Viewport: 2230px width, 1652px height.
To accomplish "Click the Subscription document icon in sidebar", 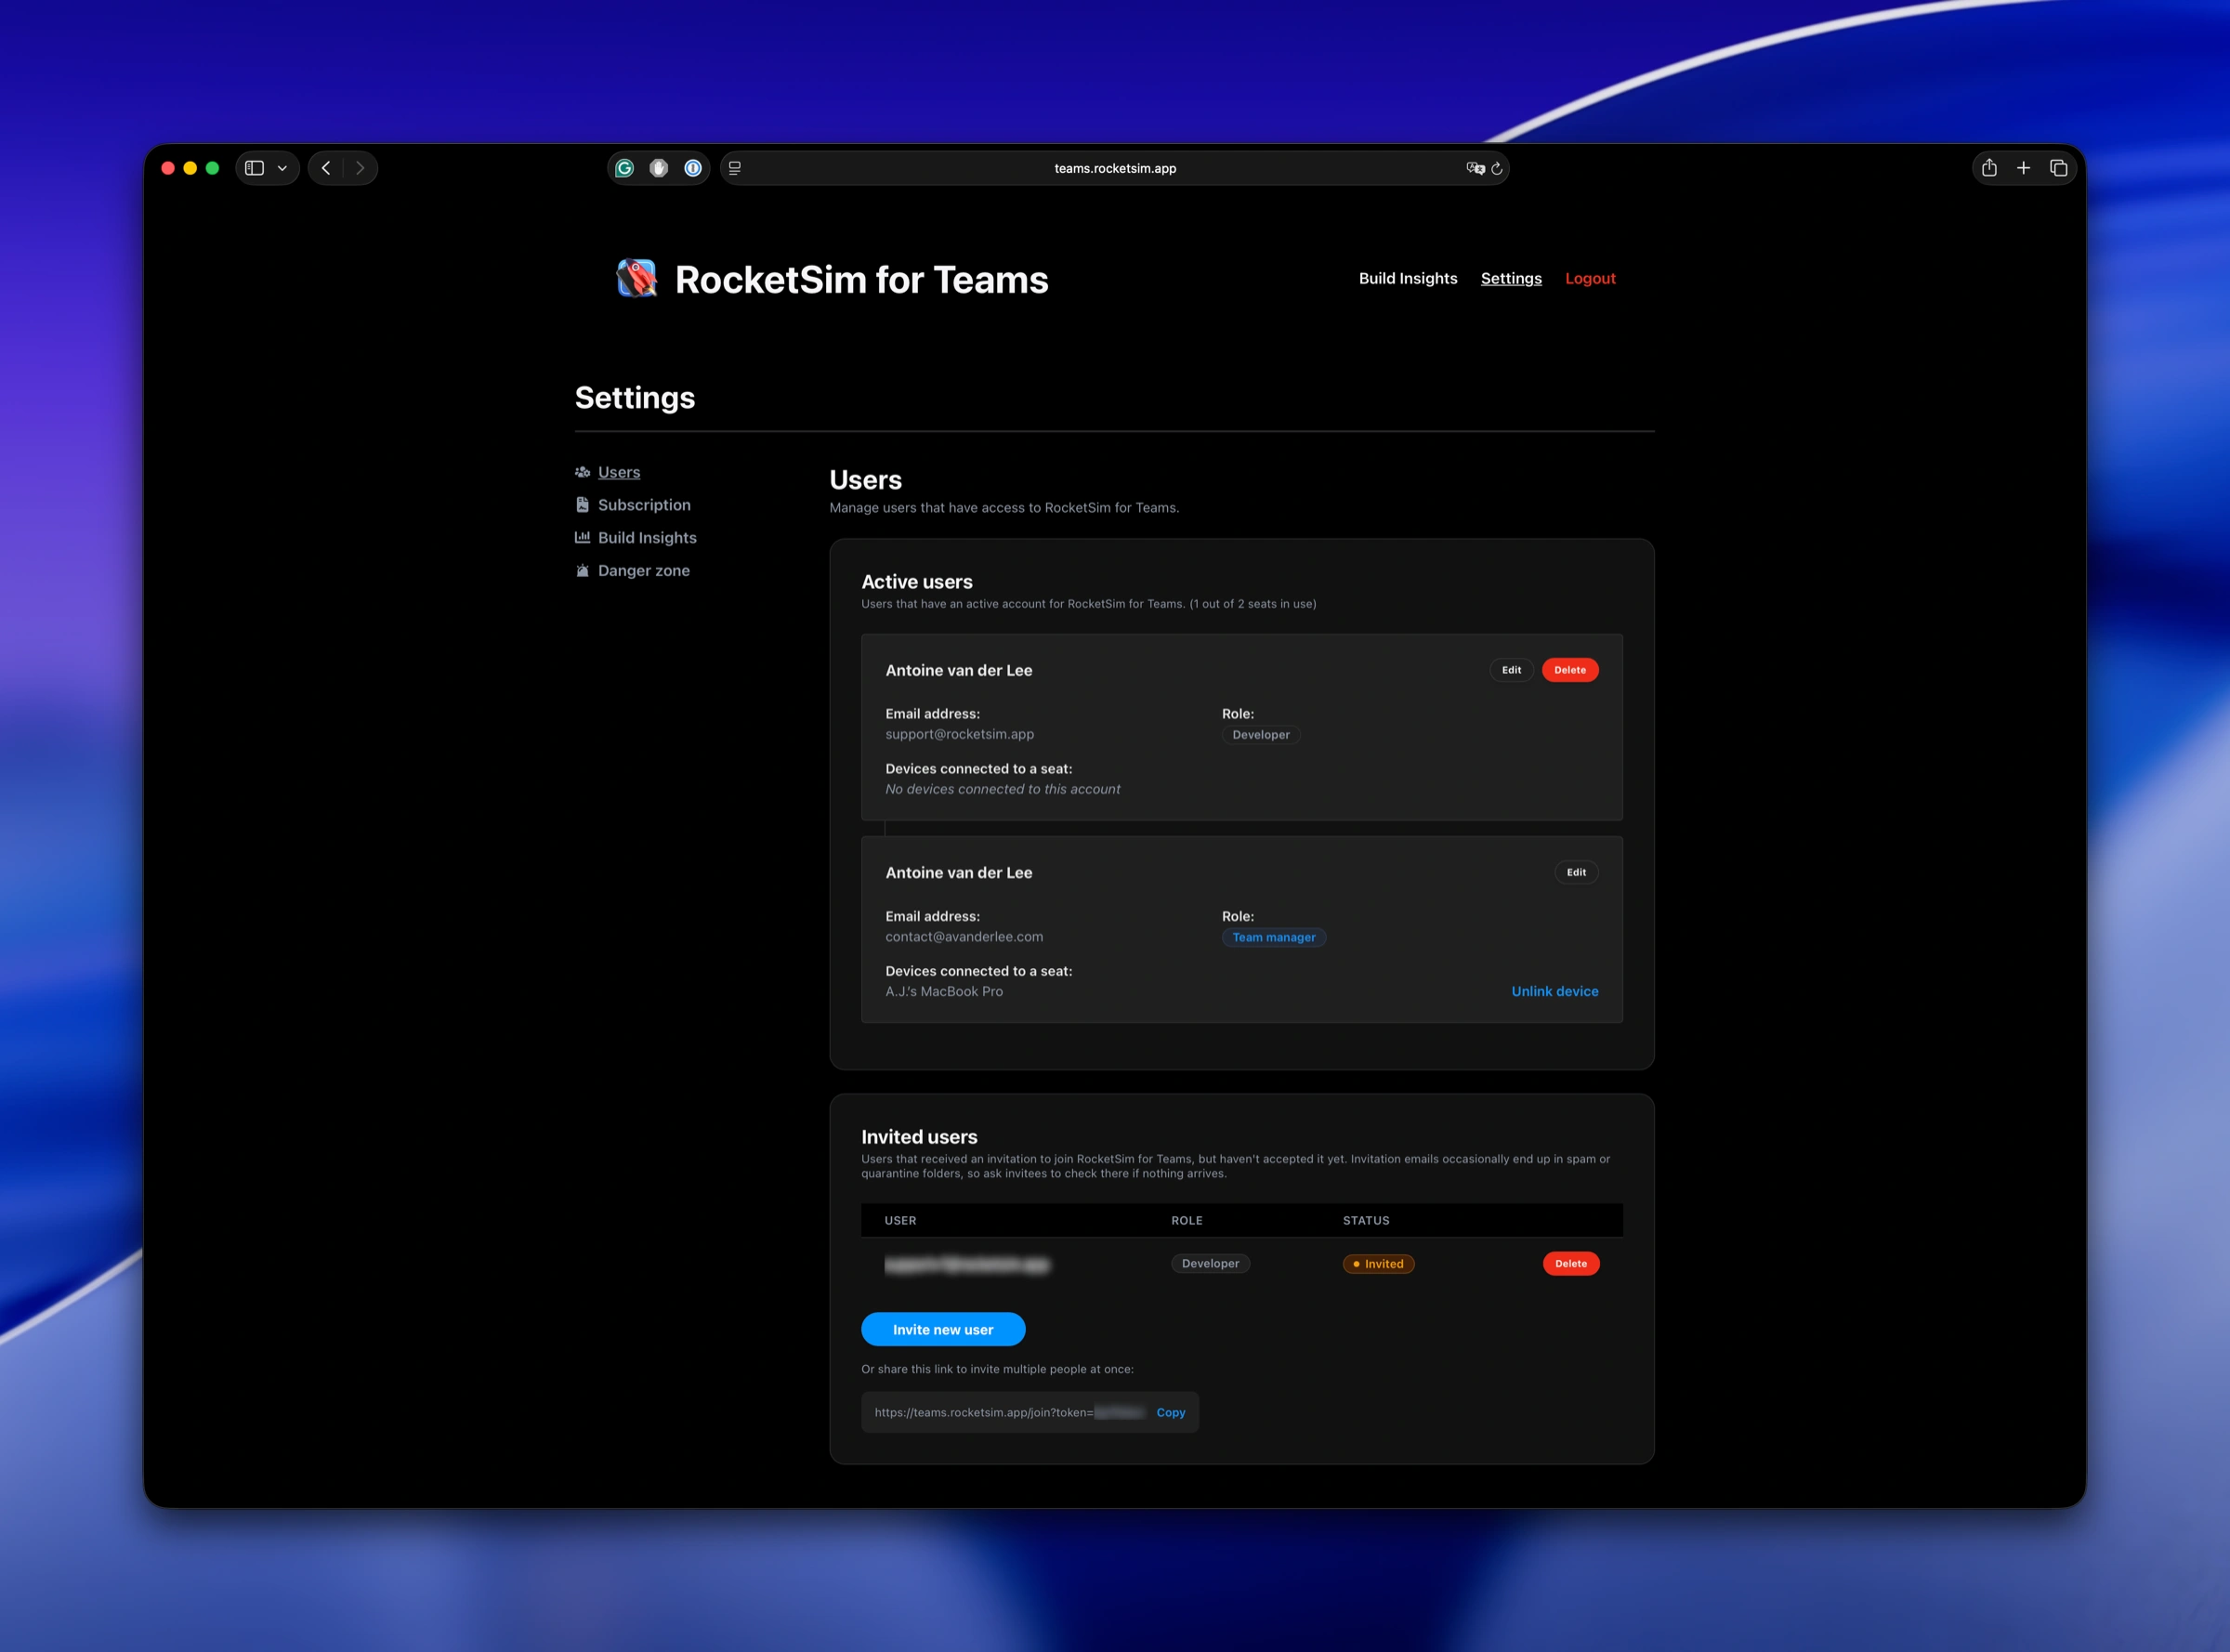I will [x=582, y=505].
